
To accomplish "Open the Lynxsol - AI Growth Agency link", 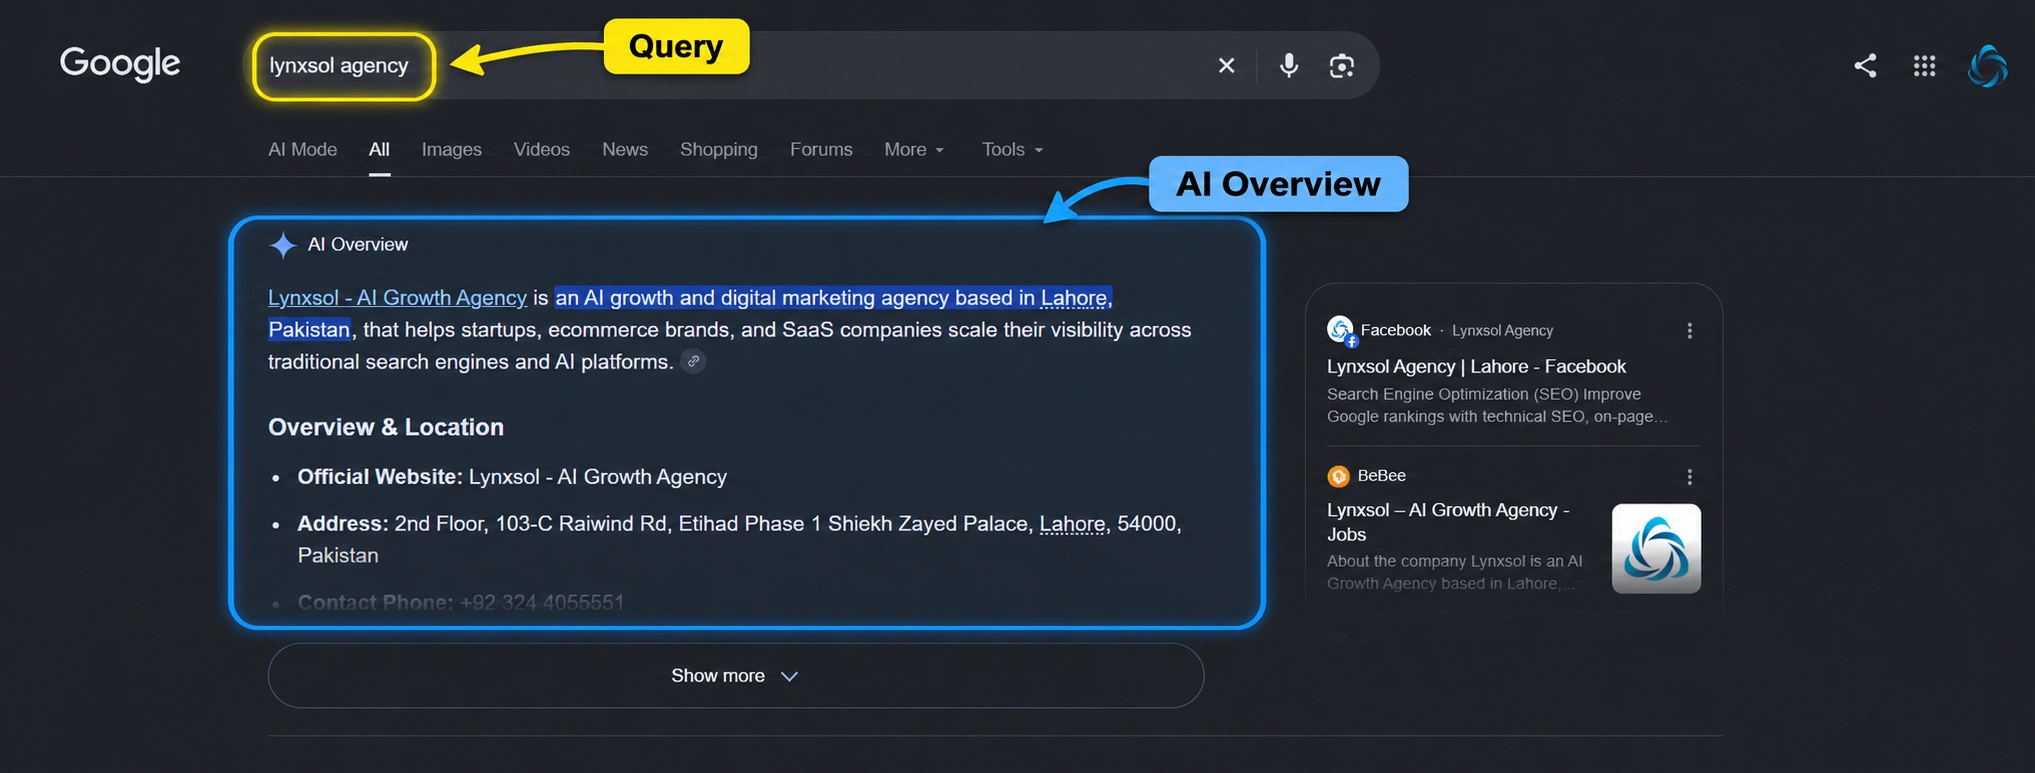I will click(x=397, y=298).
